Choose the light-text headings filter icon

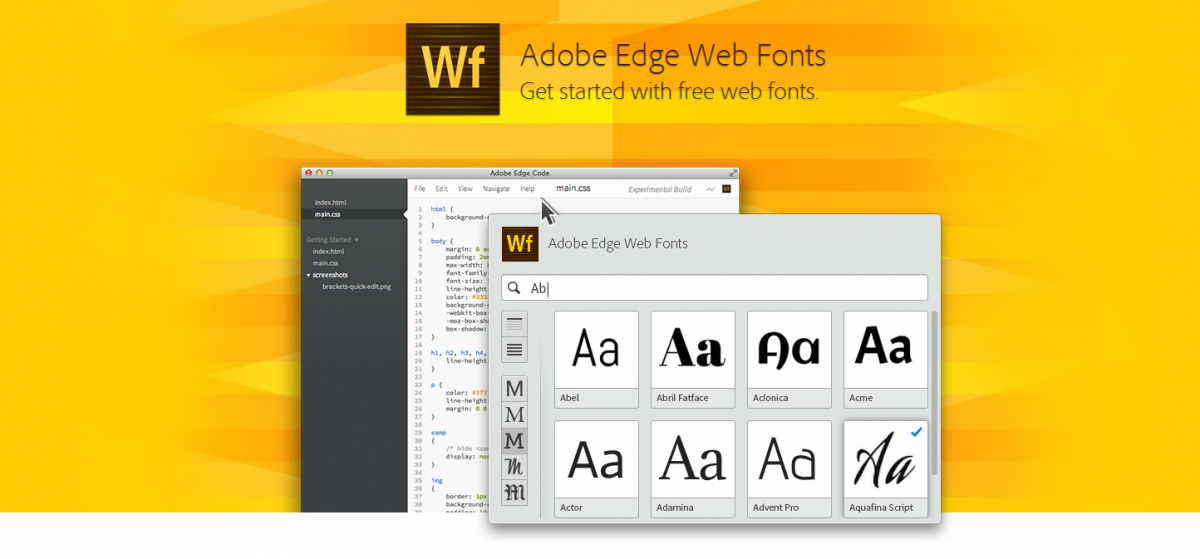(515, 324)
